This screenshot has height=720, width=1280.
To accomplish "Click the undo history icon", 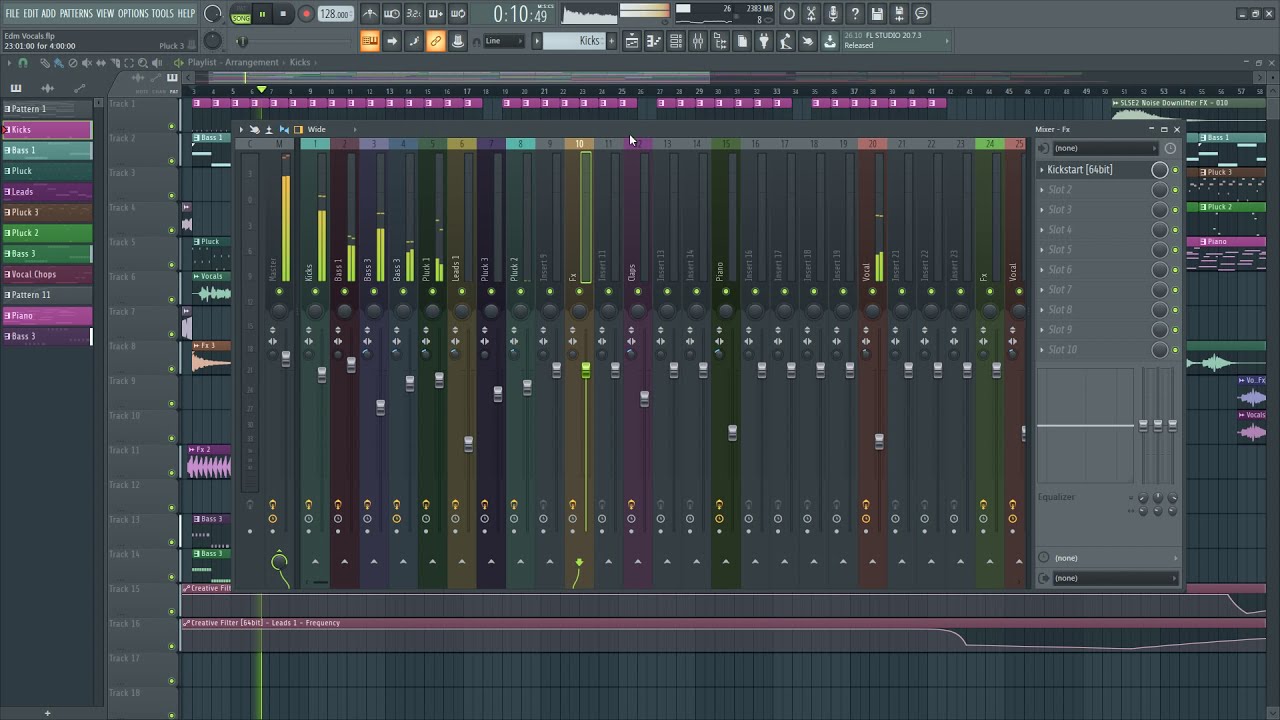I will coord(789,14).
